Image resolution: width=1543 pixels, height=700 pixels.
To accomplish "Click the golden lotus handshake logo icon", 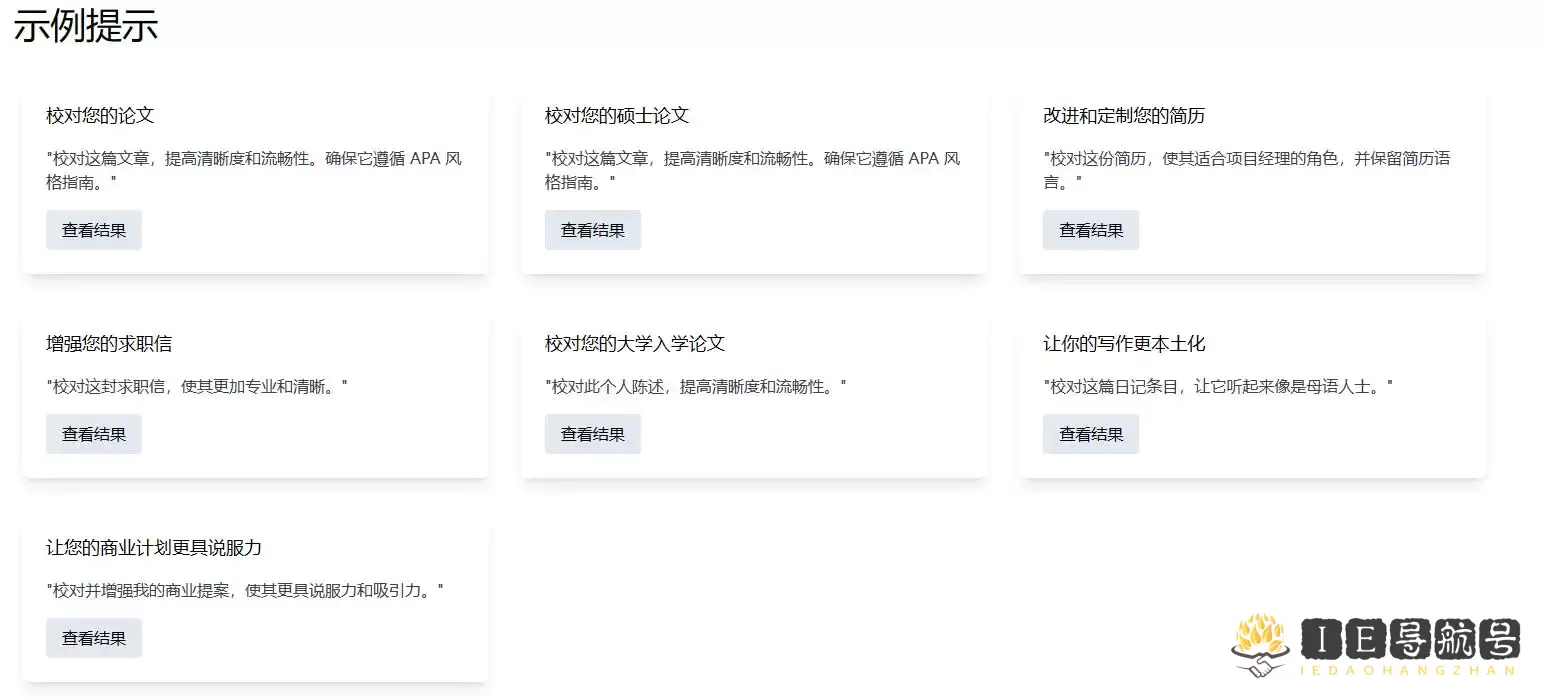I will coord(1260,645).
